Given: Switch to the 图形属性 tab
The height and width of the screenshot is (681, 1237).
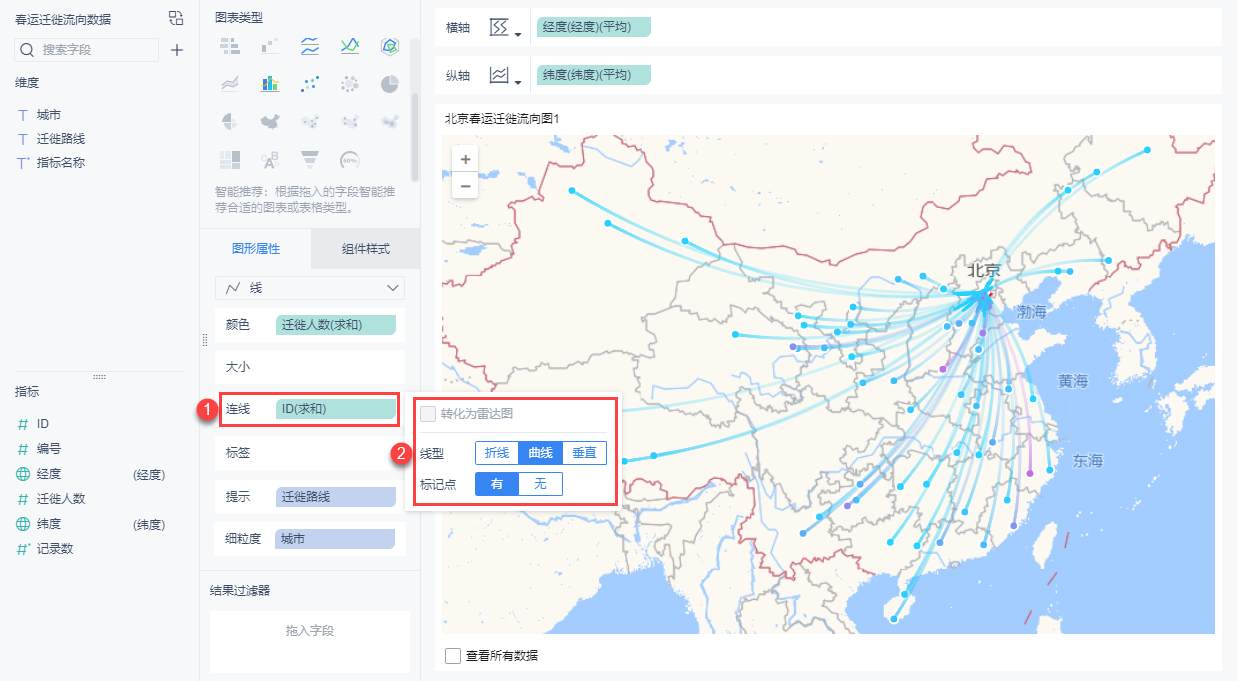Looking at the screenshot, I should [256, 249].
